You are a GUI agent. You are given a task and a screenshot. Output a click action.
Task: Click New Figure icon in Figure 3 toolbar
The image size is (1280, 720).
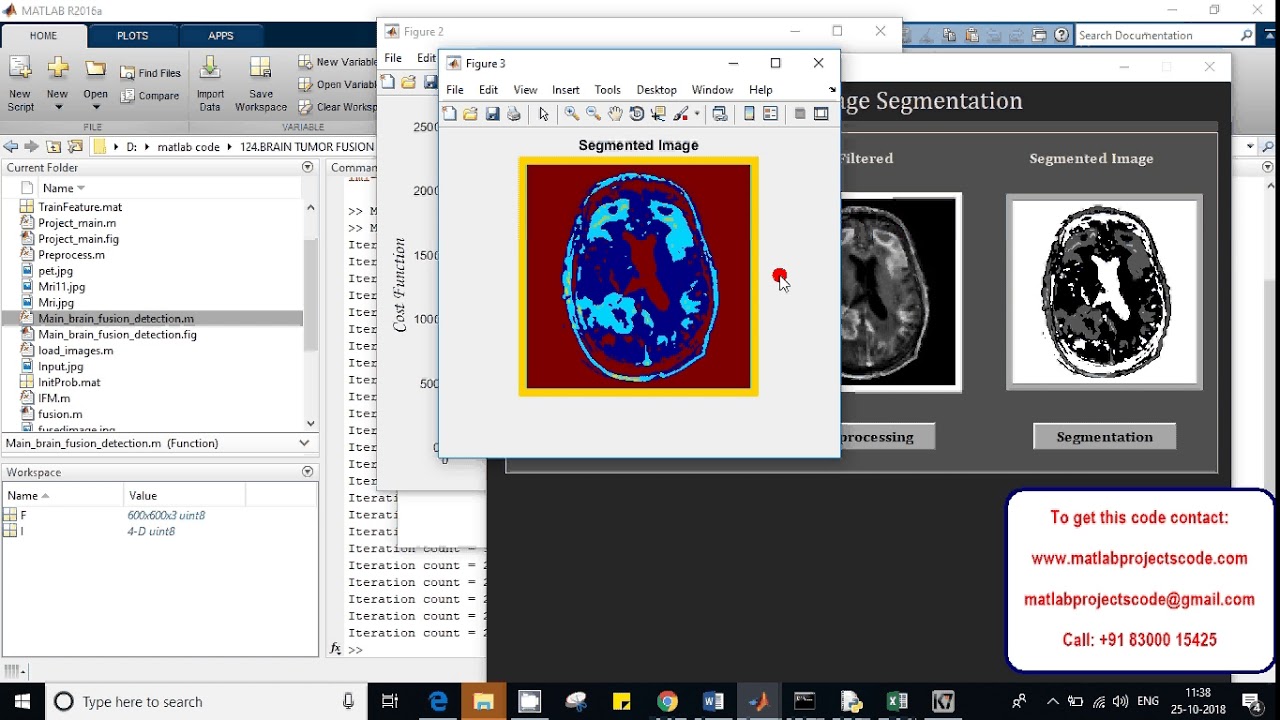coord(450,114)
